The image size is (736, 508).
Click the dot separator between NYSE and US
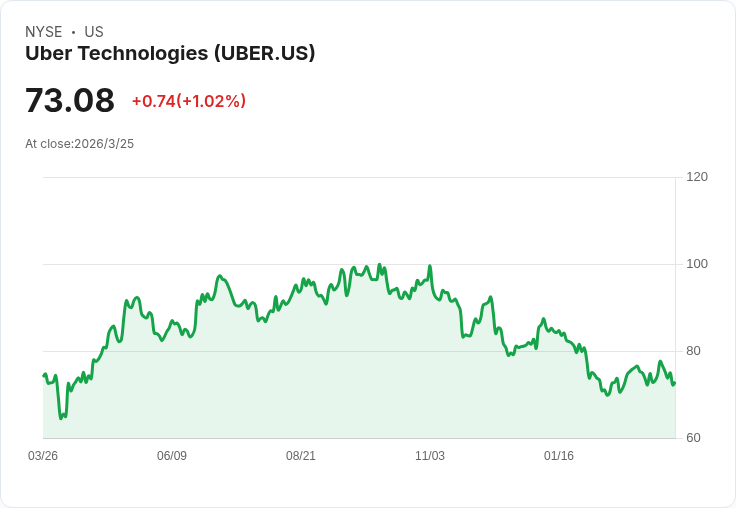click(73, 33)
